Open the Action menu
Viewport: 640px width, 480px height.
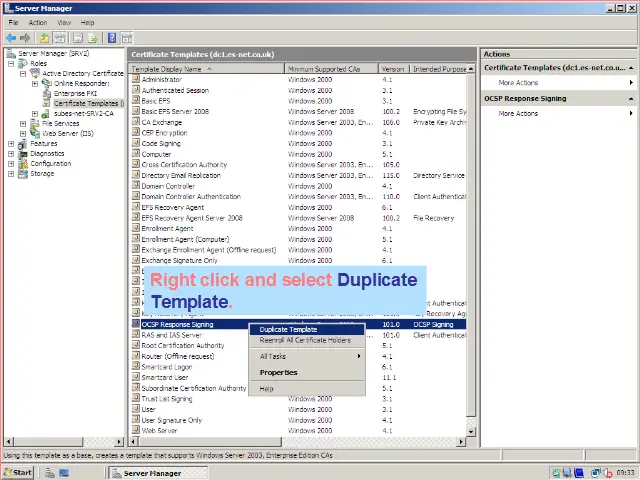pos(38,22)
